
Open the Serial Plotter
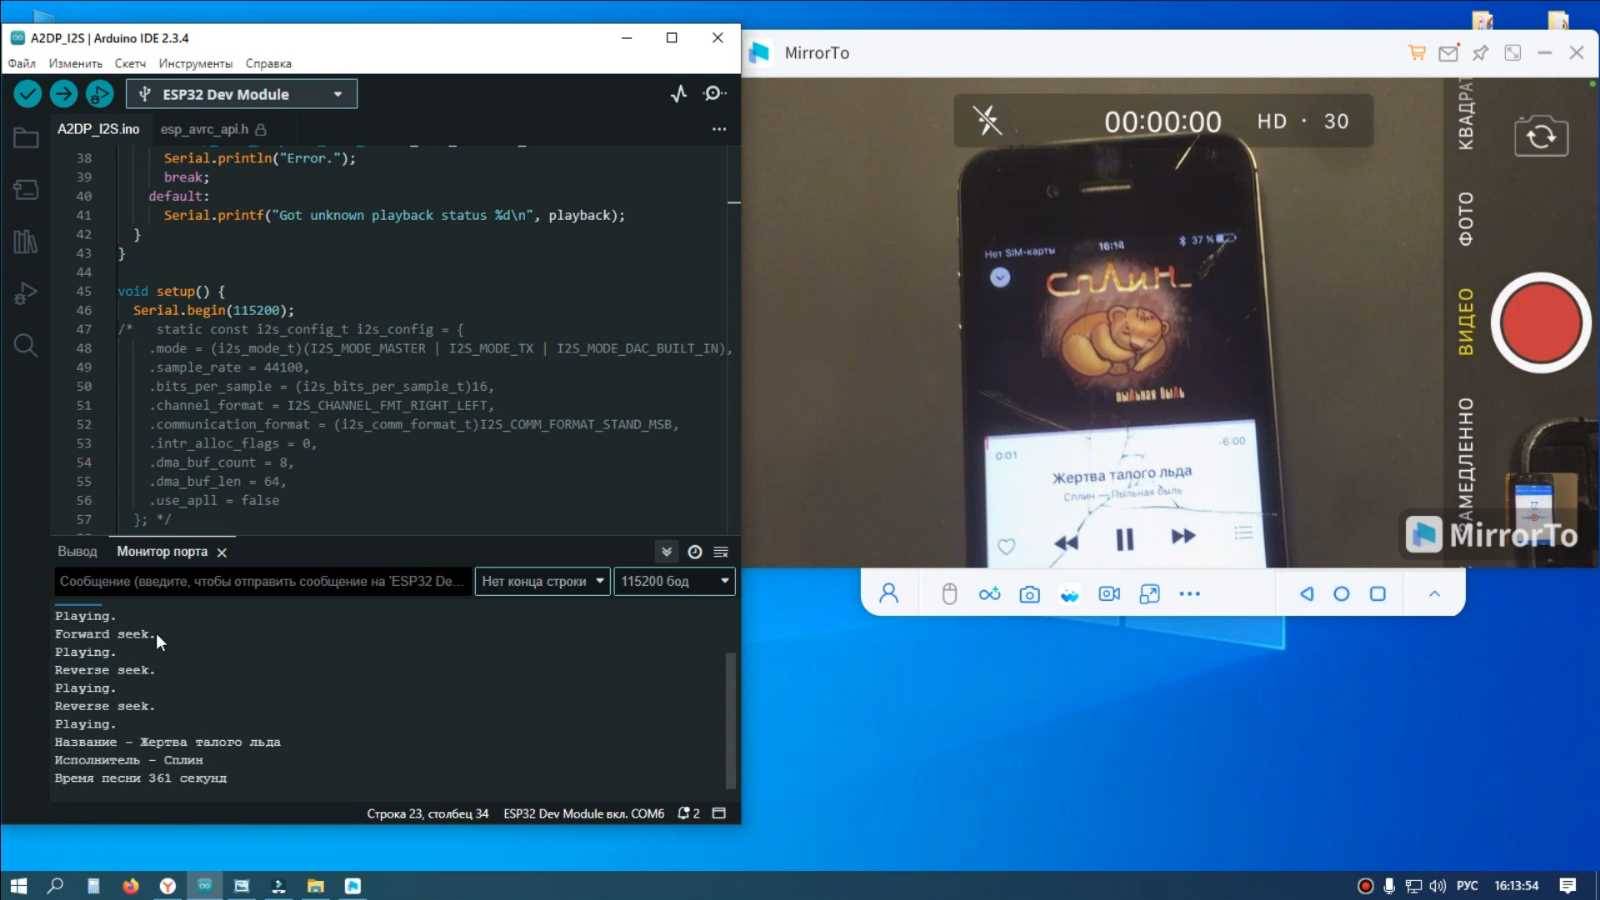click(678, 93)
